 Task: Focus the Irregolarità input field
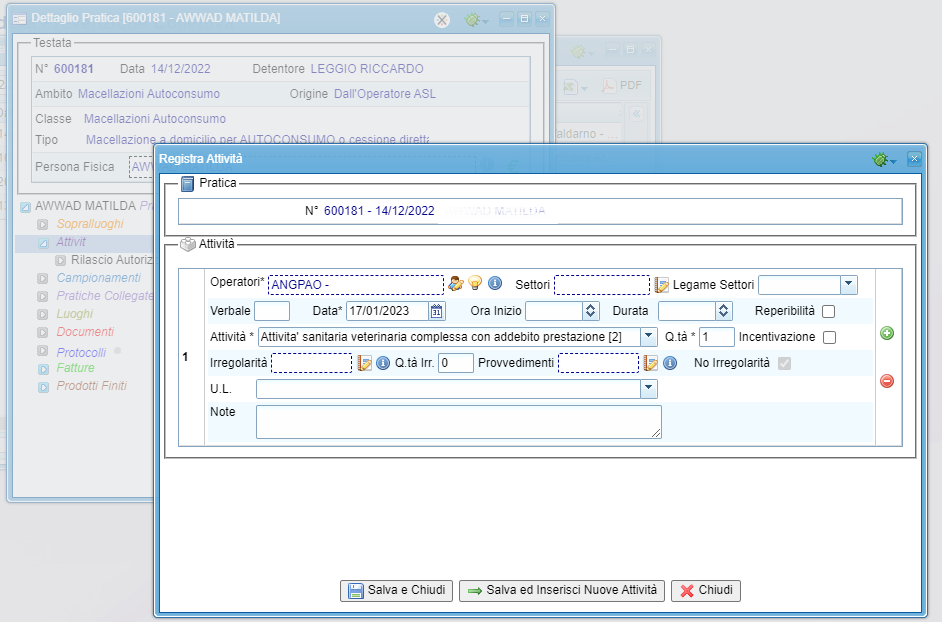pos(311,363)
